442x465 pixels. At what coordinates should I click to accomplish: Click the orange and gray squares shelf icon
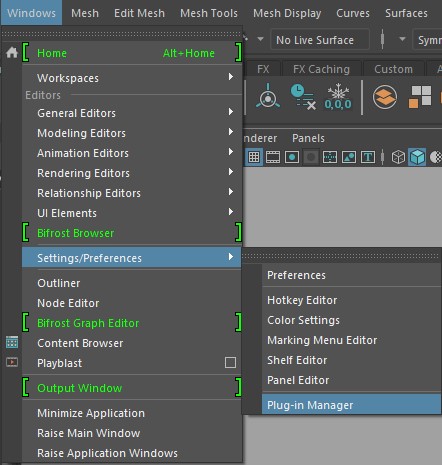point(420,97)
